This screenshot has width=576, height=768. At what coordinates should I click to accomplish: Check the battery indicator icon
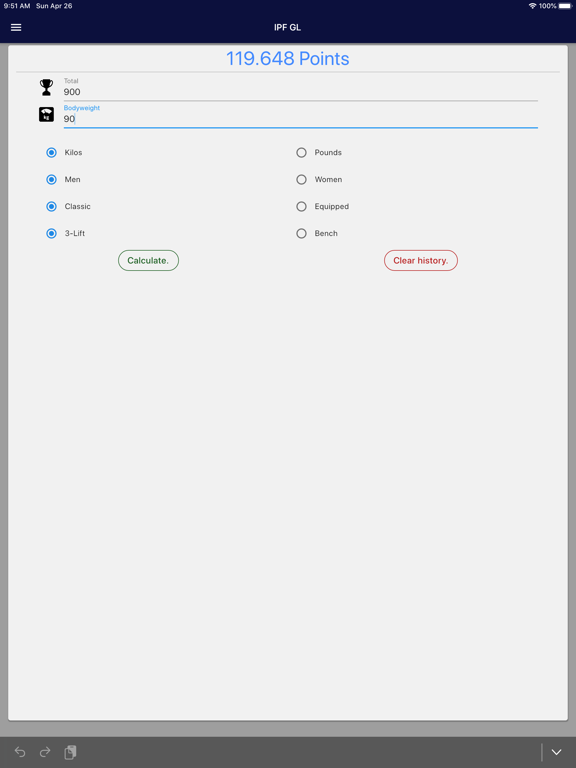(x=565, y=6)
